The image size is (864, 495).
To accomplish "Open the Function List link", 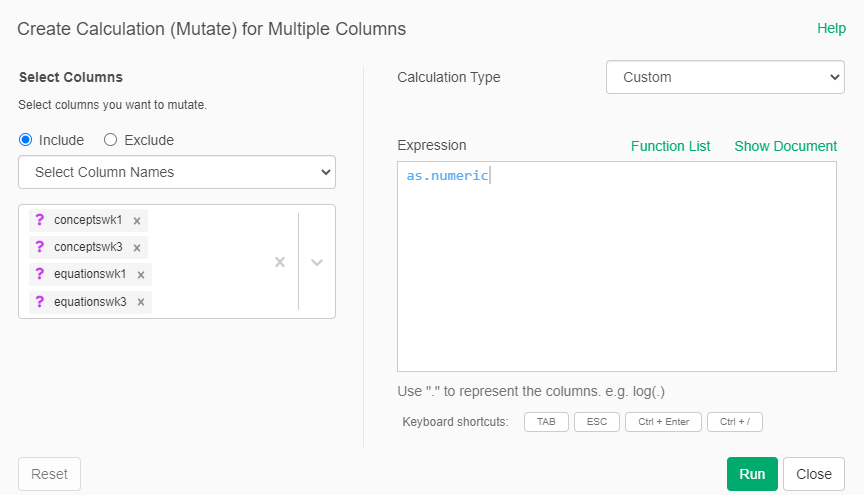I will pyautogui.click(x=670, y=146).
